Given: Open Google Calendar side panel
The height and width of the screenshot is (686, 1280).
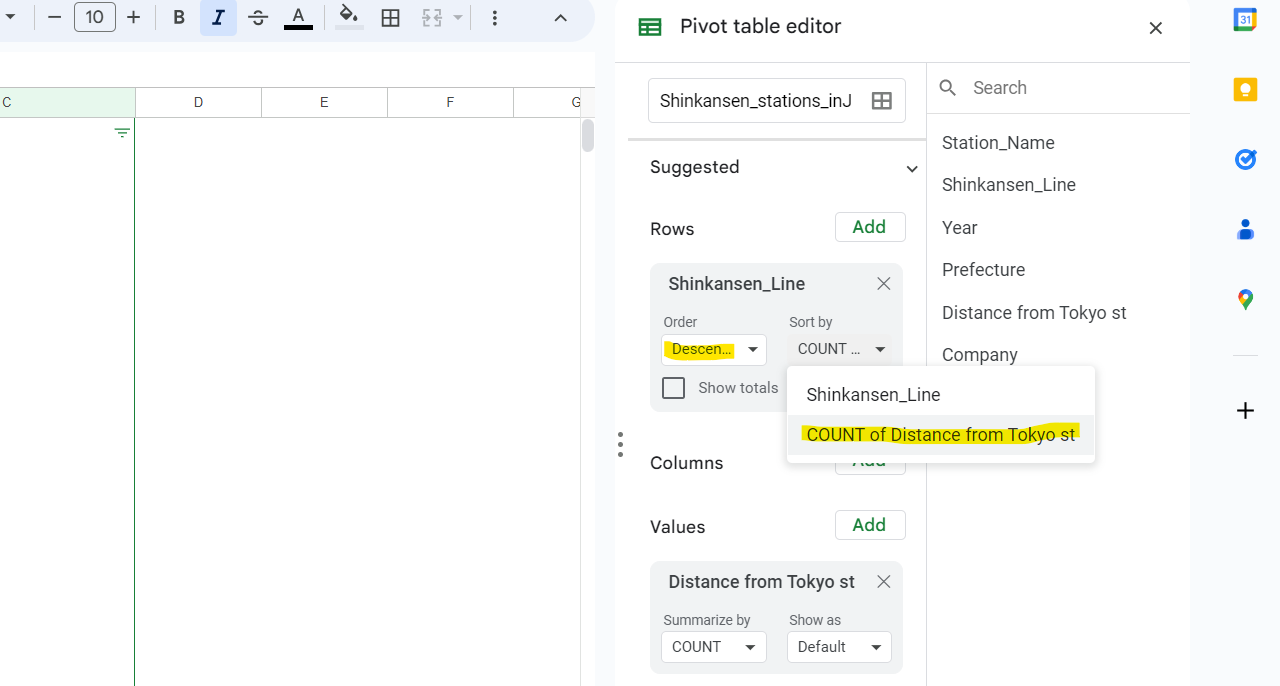Looking at the screenshot, I should tap(1245, 20).
